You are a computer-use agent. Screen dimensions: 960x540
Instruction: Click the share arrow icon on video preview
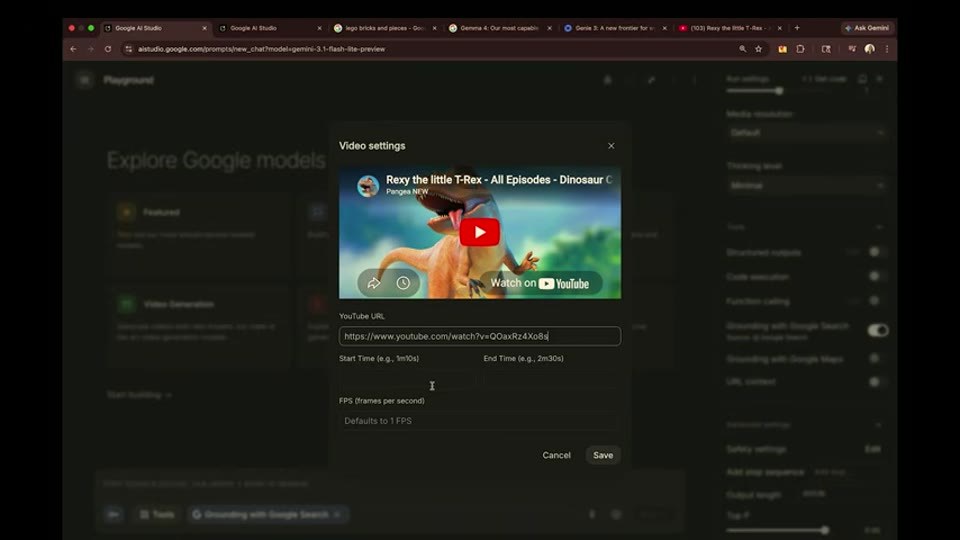pyautogui.click(x=373, y=283)
